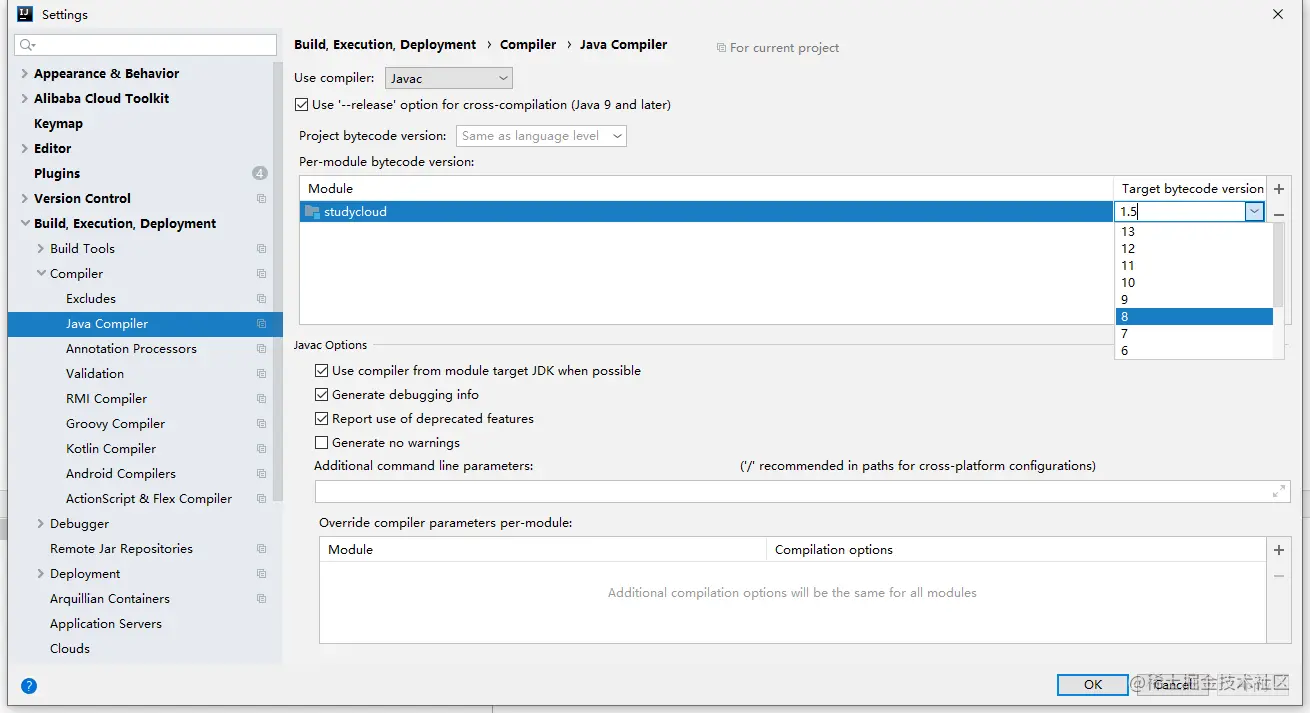Viewport: 1310px width, 713px height.
Task: Expand the Editor settings node
Action: coord(25,149)
